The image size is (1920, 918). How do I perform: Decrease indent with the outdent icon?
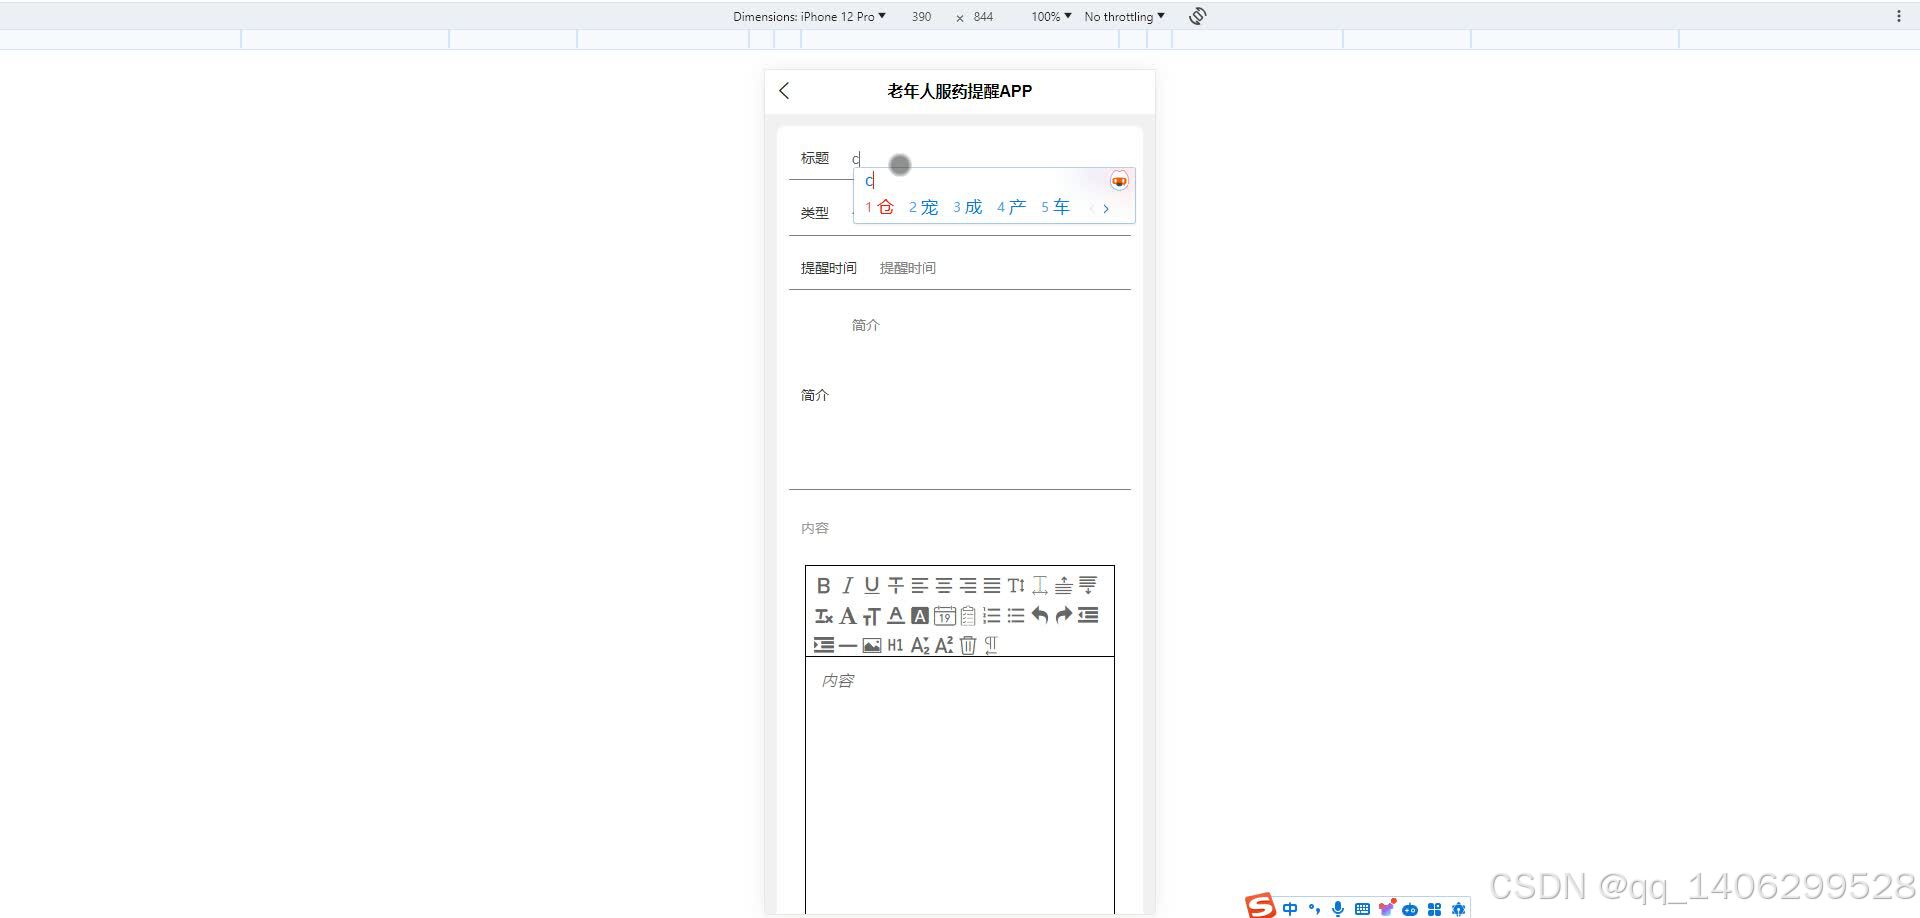[1087, 616]
